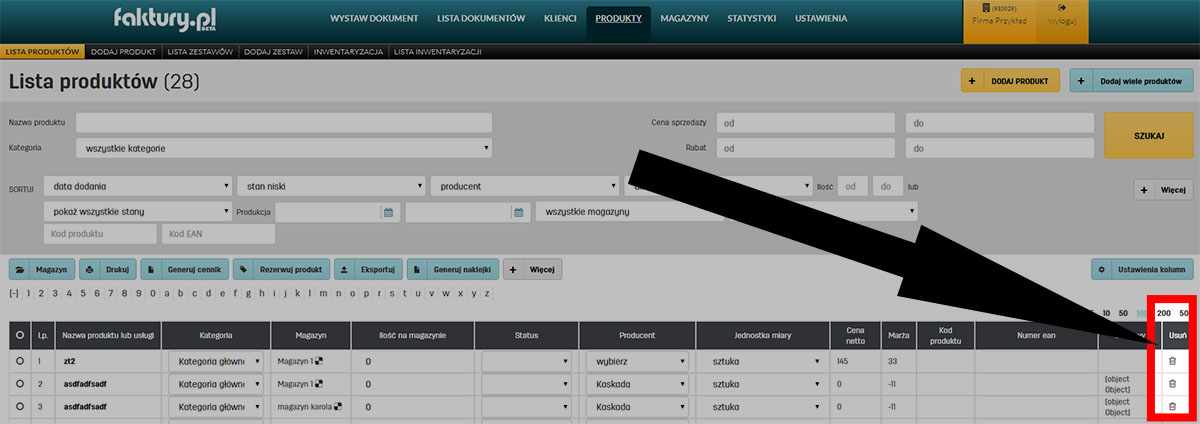Open the first Produkcja calendar picker

(x=388, y=212)
